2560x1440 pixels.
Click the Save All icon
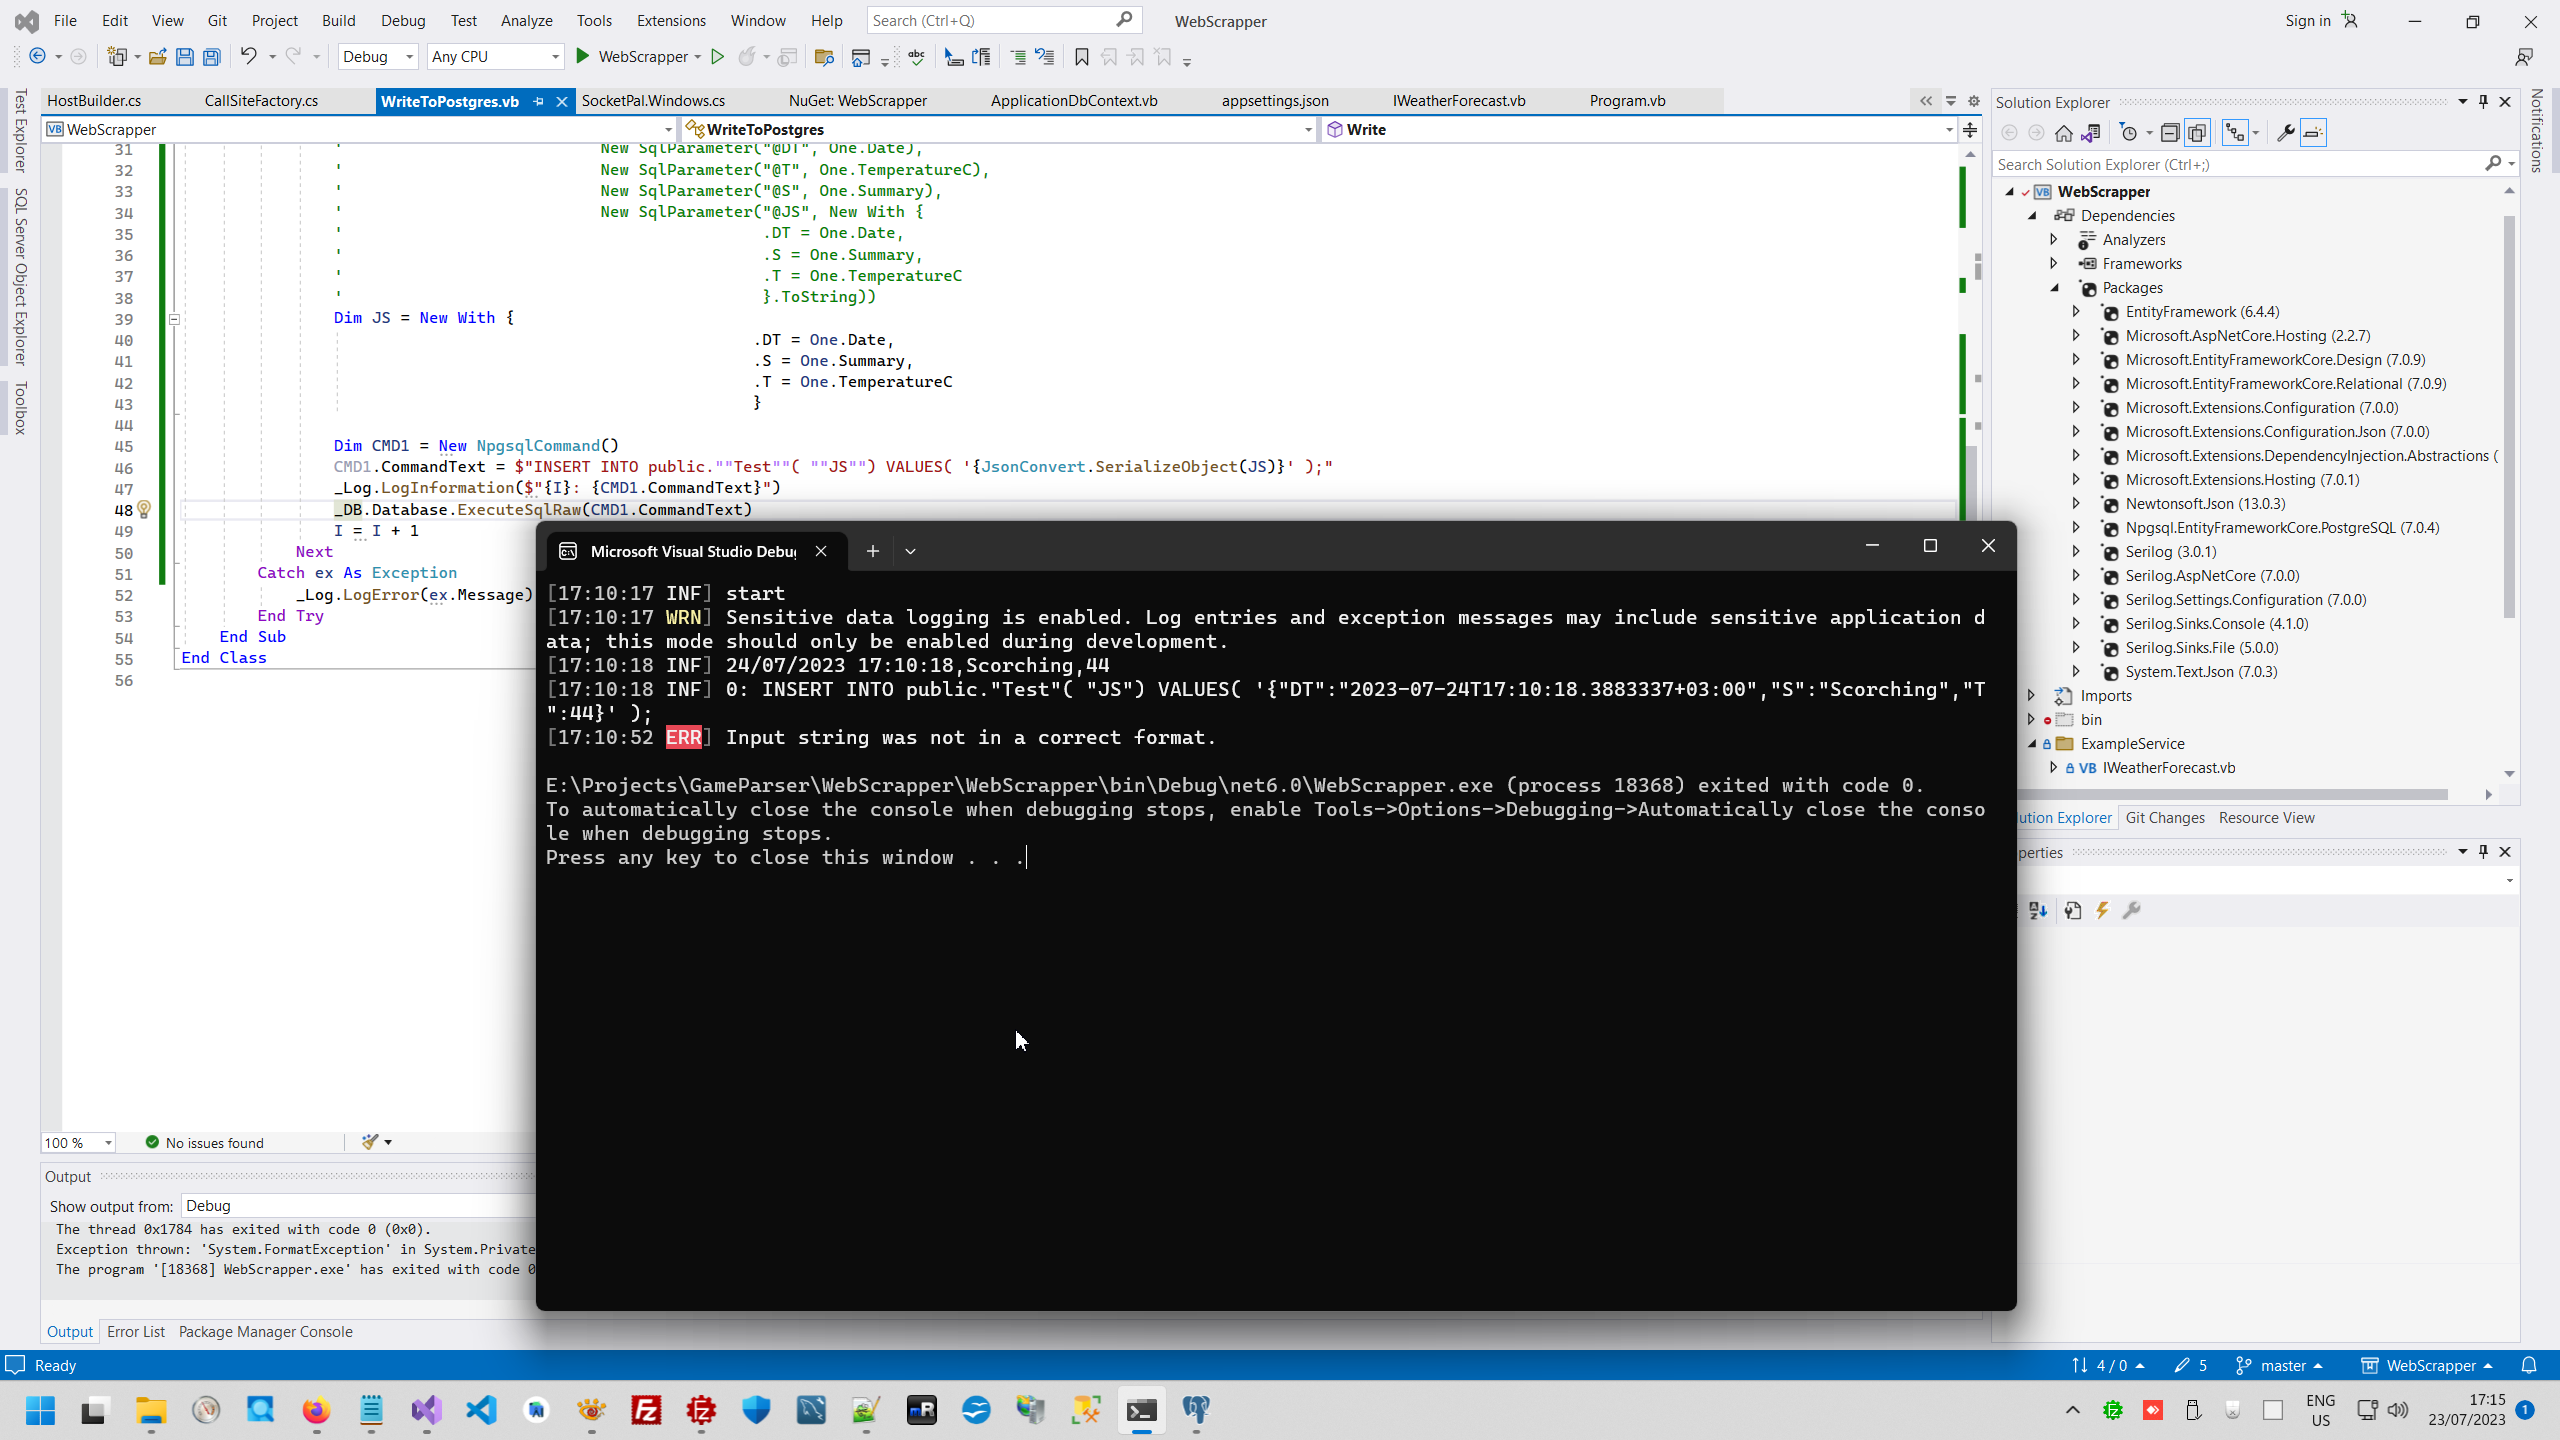pos(212,57)
